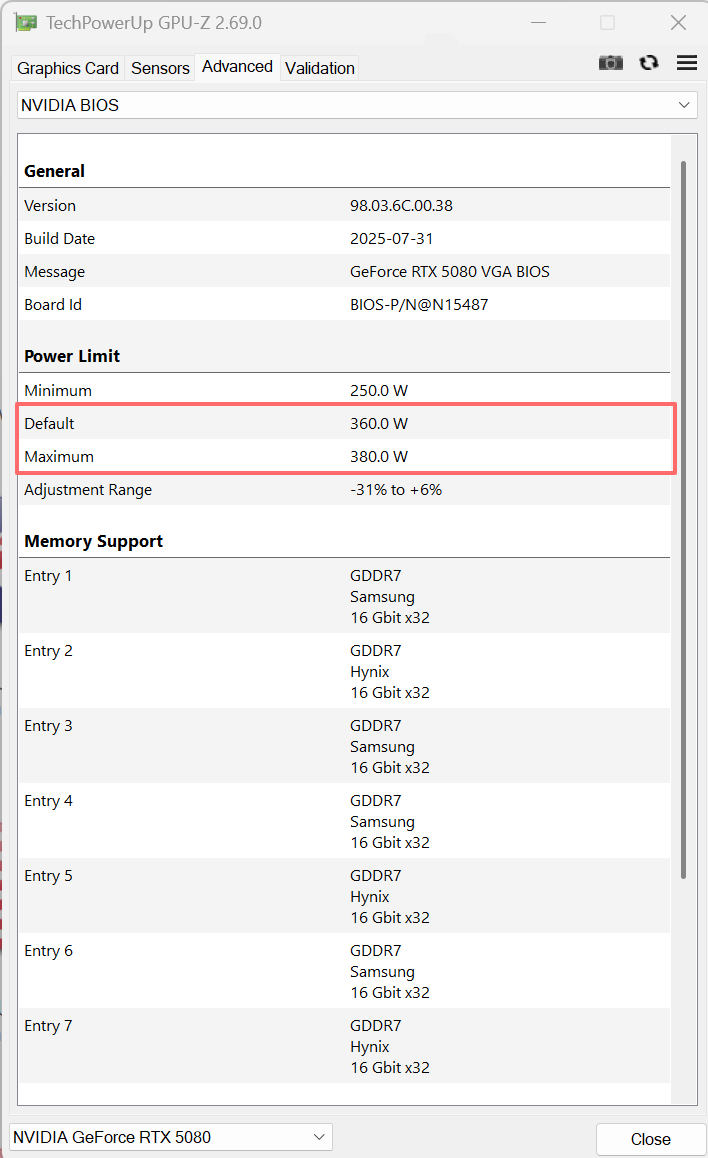Select the Board Id BIOS-P/N@N15487 value
This screenshot has height=1158, width=708.
419,304
